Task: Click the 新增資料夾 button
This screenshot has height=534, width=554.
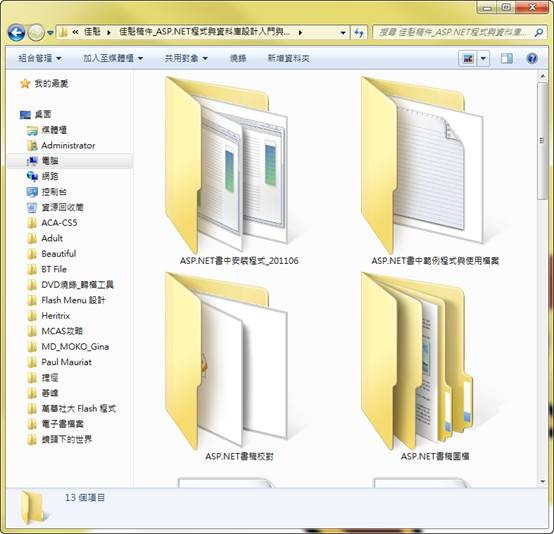Action: coord(288,58)
